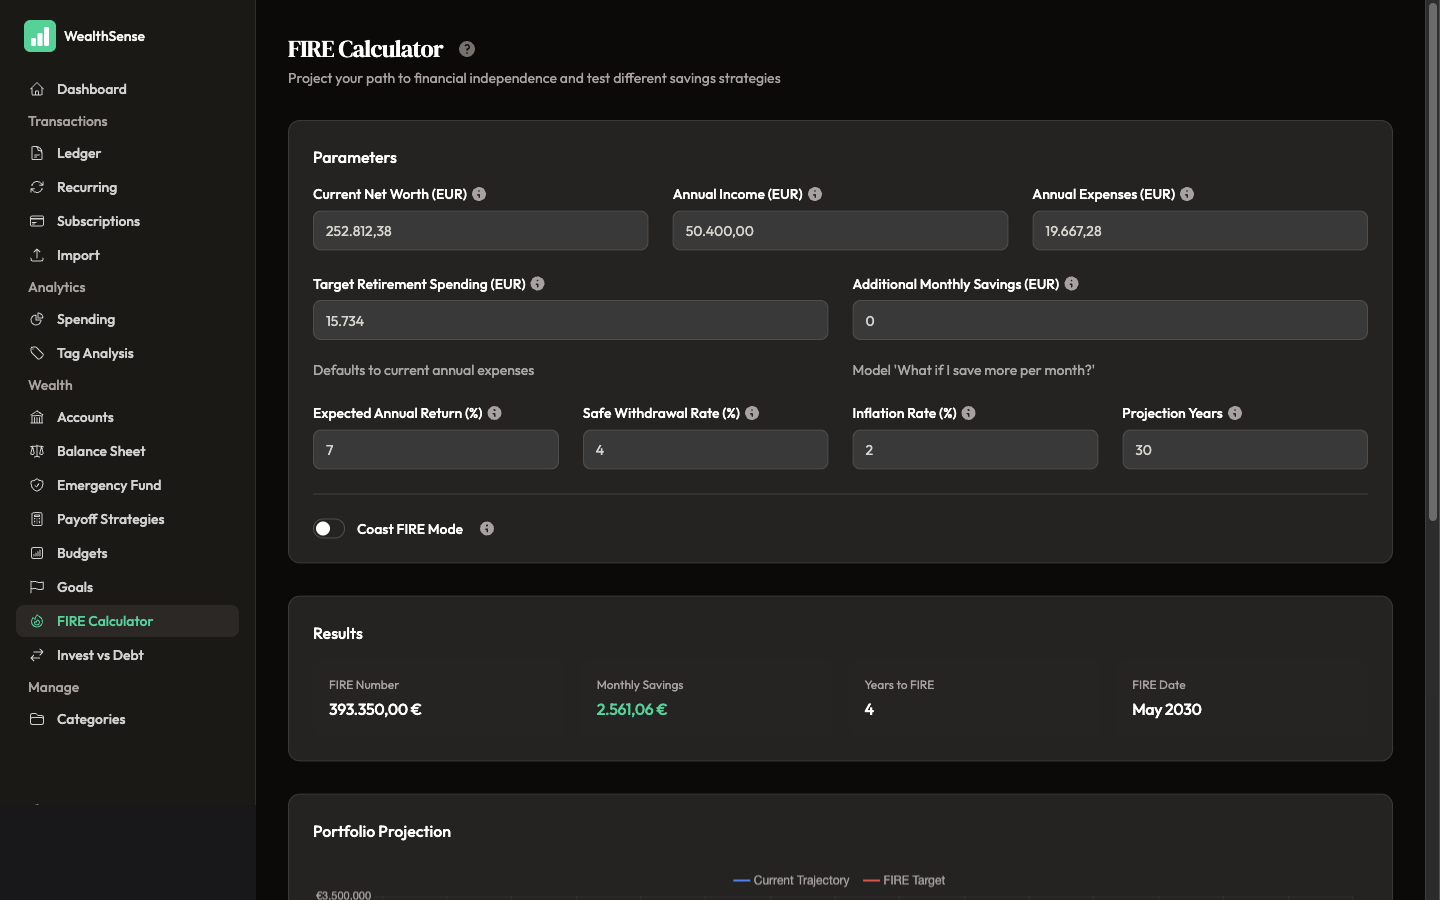Show info for Projection Years
The image size is (1440, 900).
coord(1235,413)
